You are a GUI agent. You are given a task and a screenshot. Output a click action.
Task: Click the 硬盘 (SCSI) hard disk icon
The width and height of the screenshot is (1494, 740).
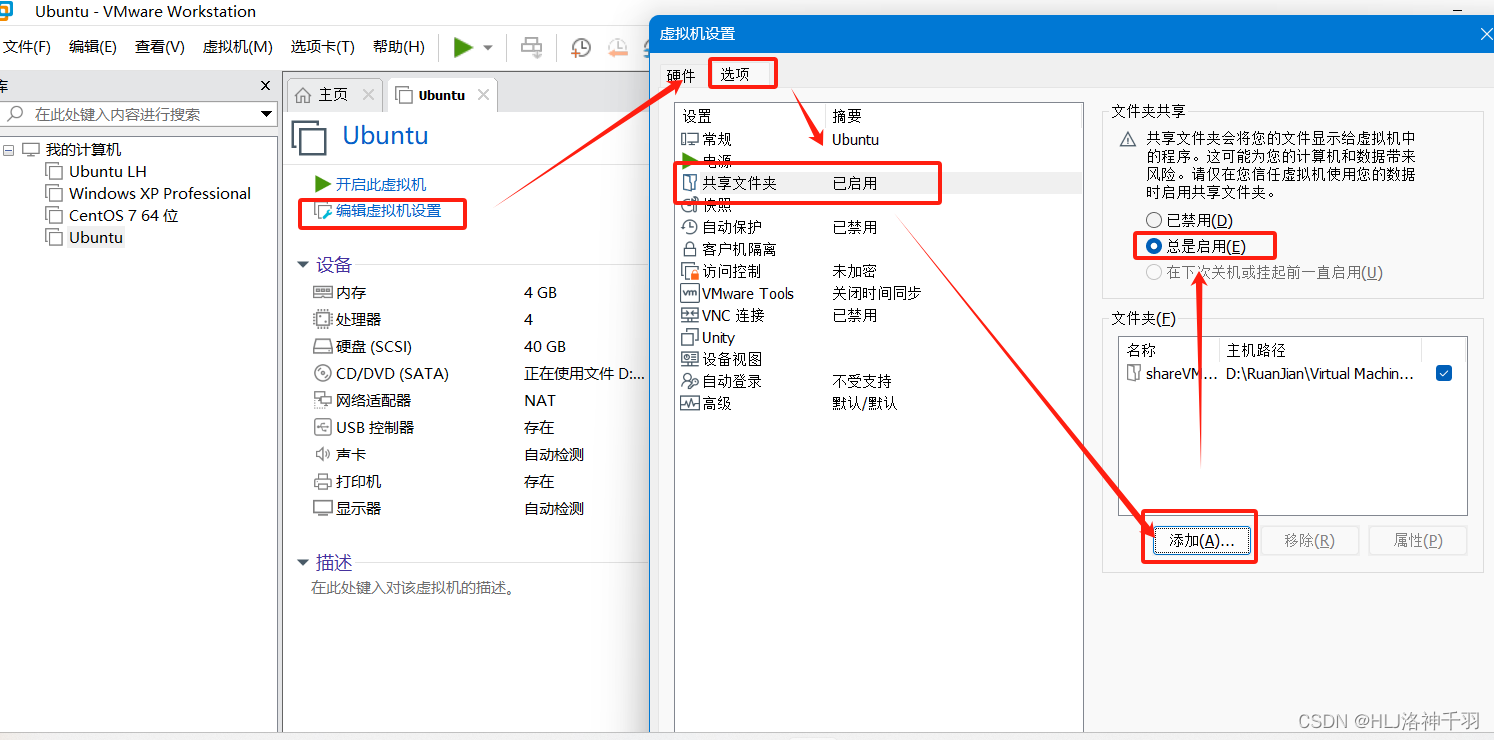click(322, 347)
